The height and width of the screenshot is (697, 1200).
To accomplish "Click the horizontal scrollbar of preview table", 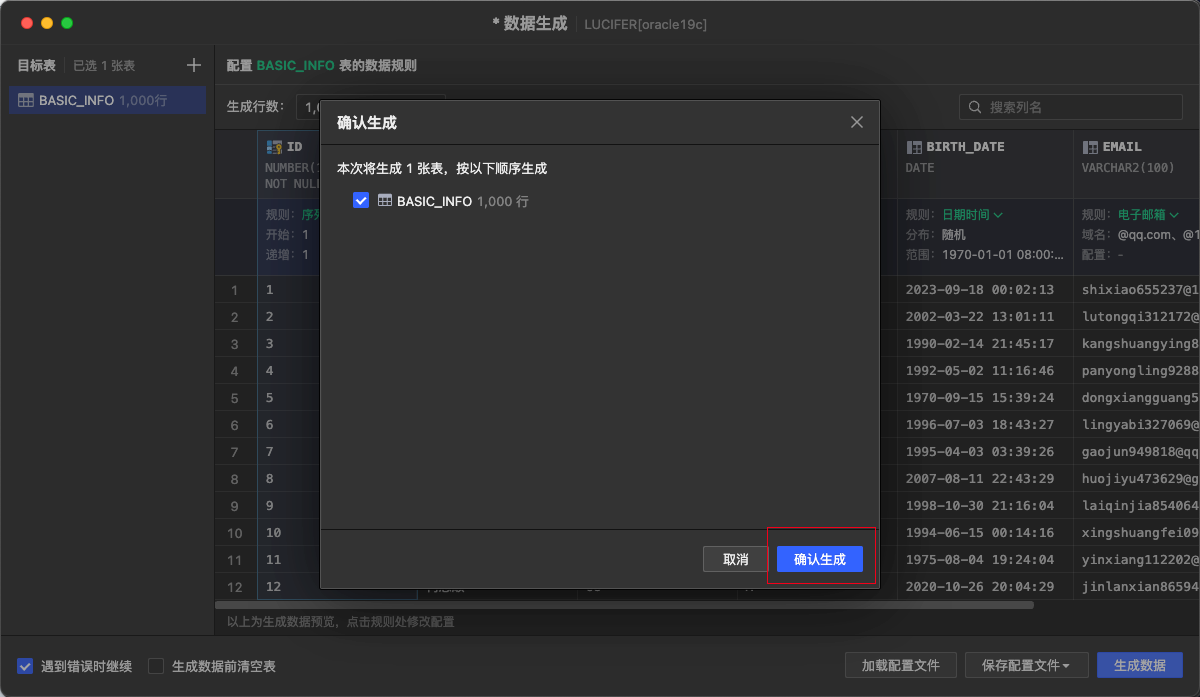I will (624, 605).
